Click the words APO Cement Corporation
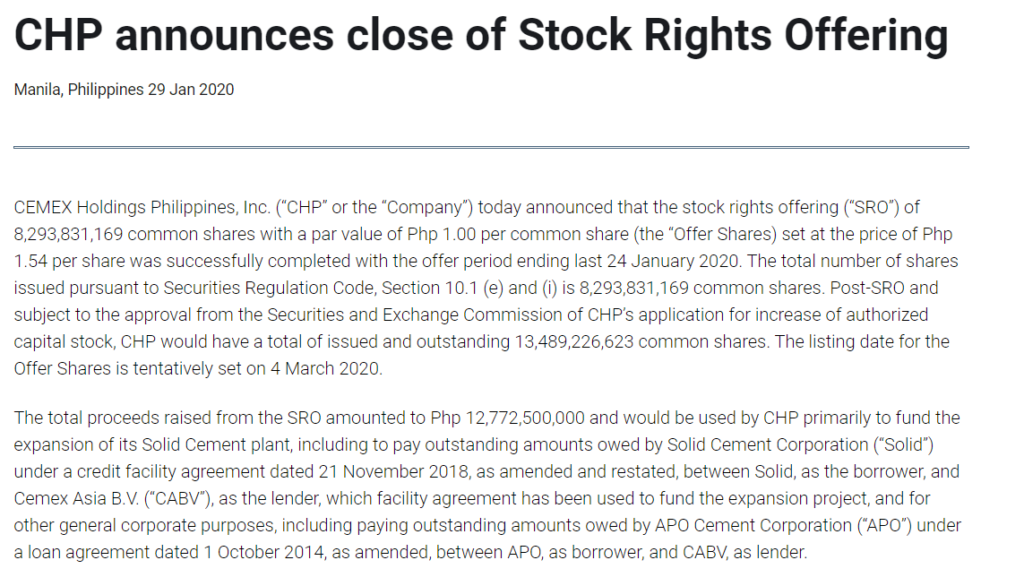The width and height of the screenshot is (1024, 586). click(x=753, y=525)
